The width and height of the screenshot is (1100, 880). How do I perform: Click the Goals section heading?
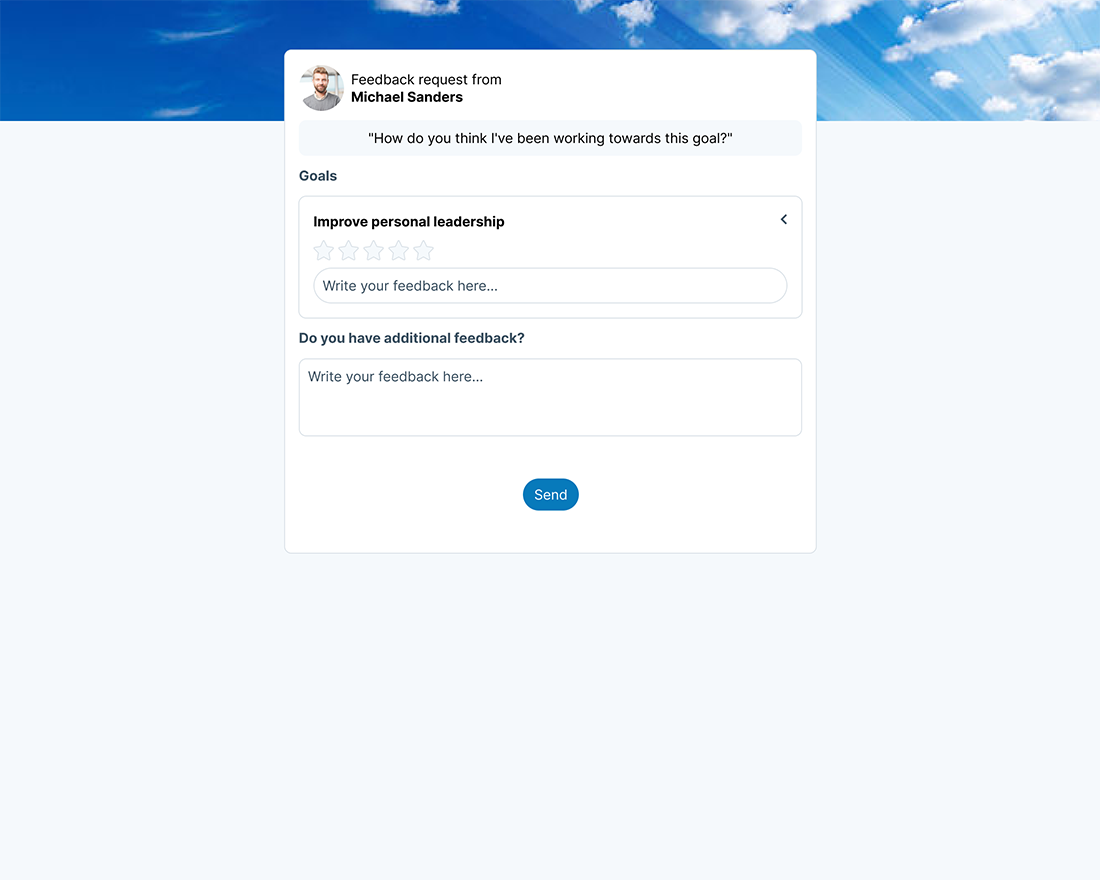[318, 176]
